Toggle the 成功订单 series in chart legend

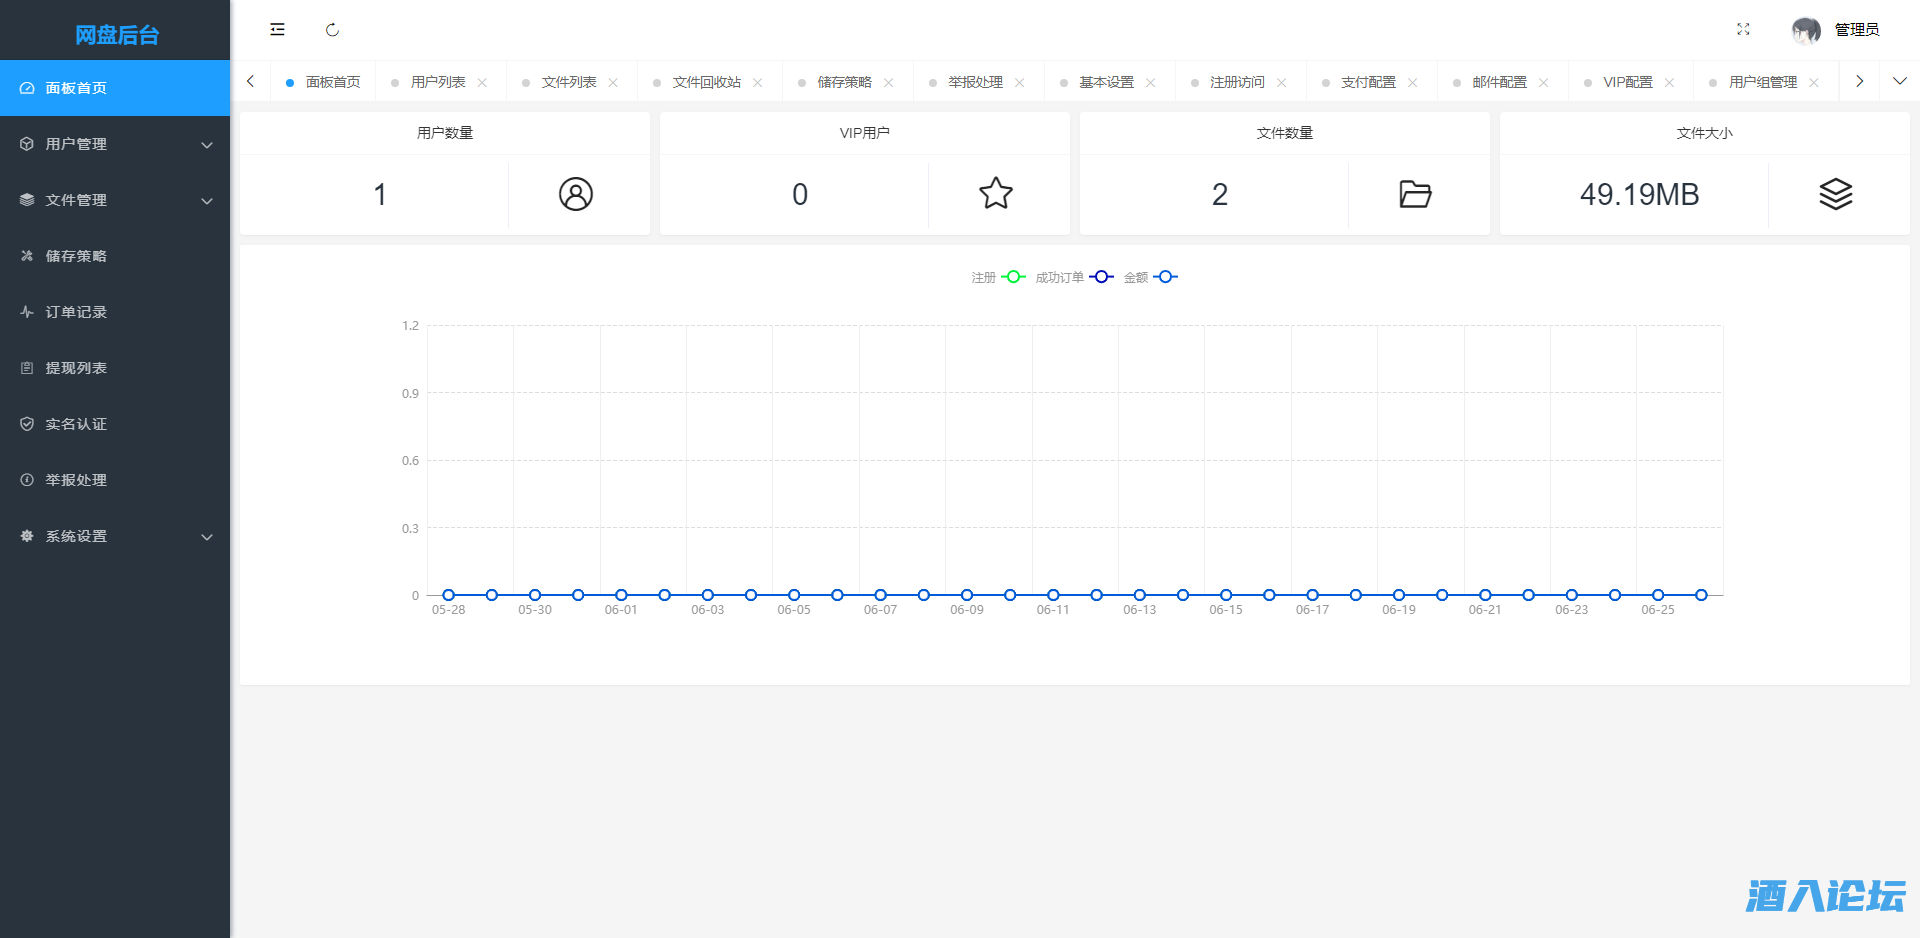point(1073,277)
